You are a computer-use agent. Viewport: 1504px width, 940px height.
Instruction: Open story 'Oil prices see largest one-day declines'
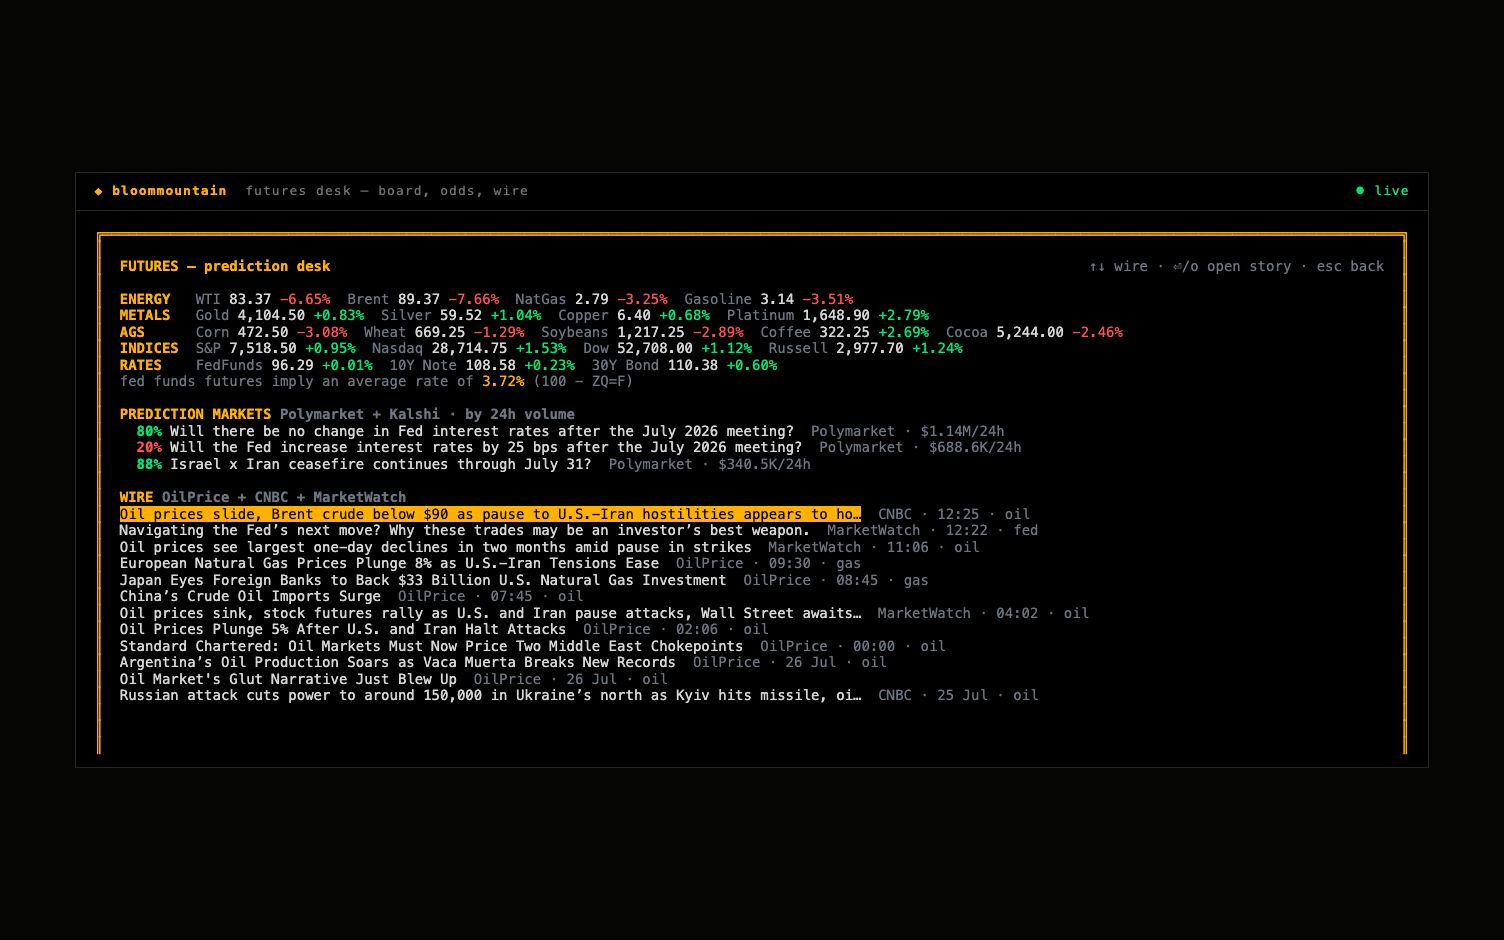click(435, 547)
